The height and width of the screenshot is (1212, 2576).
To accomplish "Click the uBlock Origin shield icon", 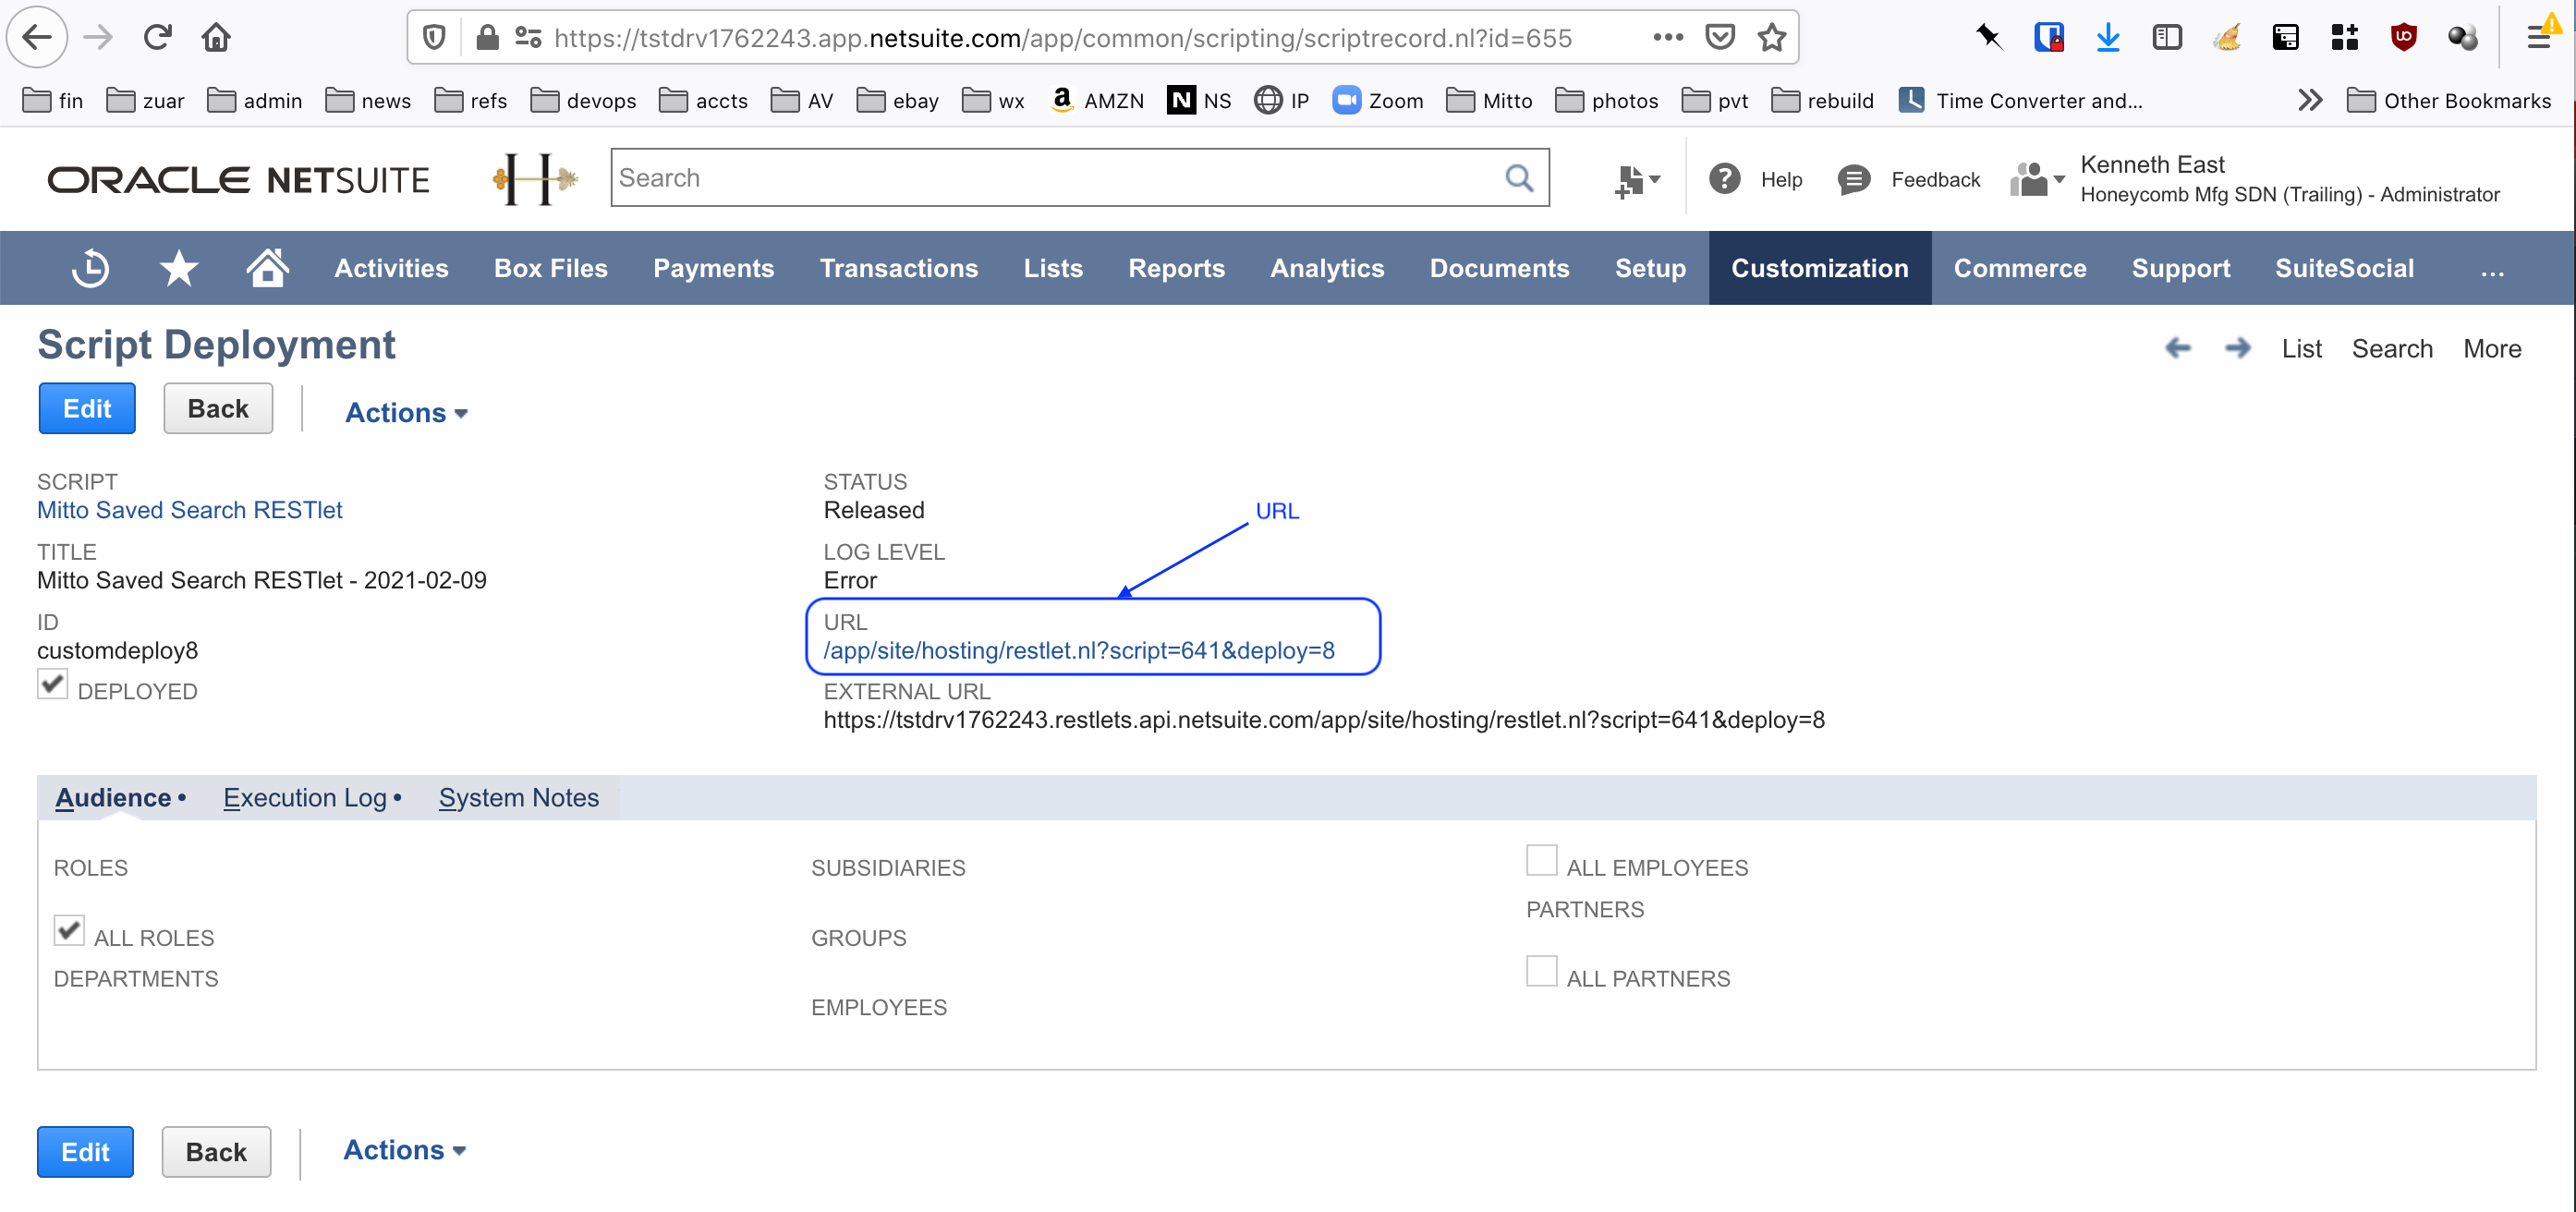I will tap(2403, 38).
